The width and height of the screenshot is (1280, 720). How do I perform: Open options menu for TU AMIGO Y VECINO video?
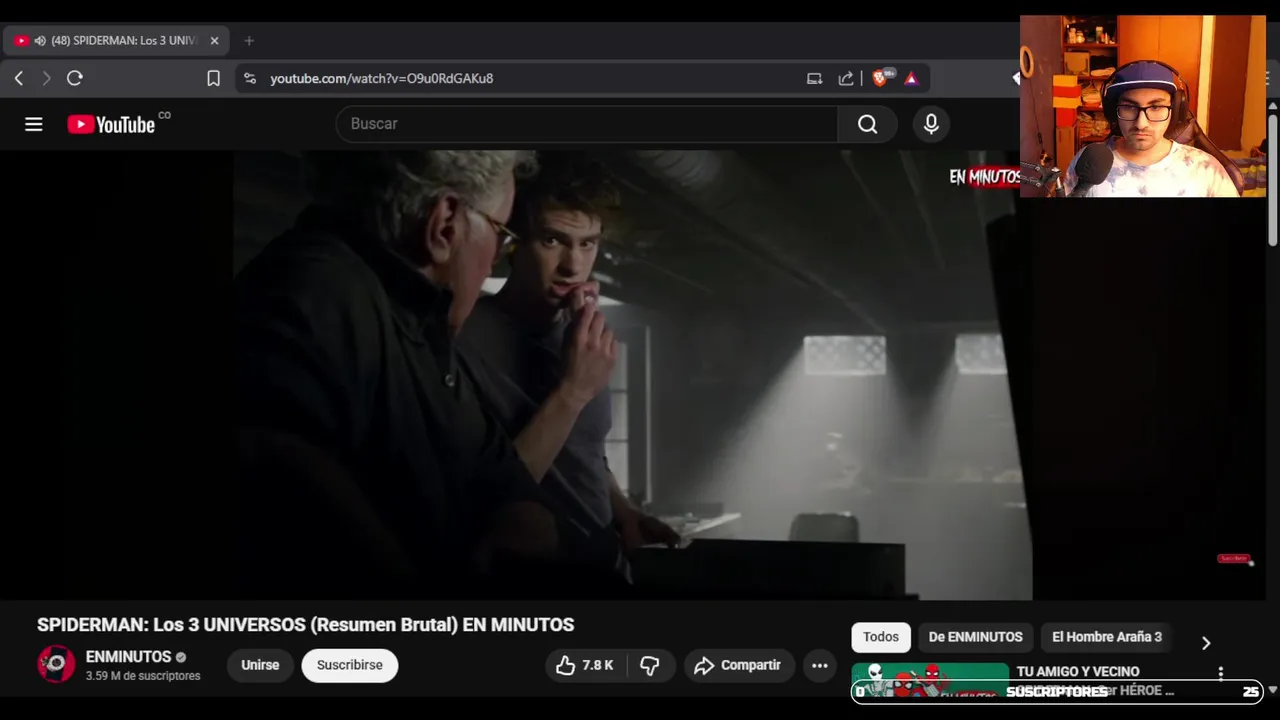point(1220,674)
